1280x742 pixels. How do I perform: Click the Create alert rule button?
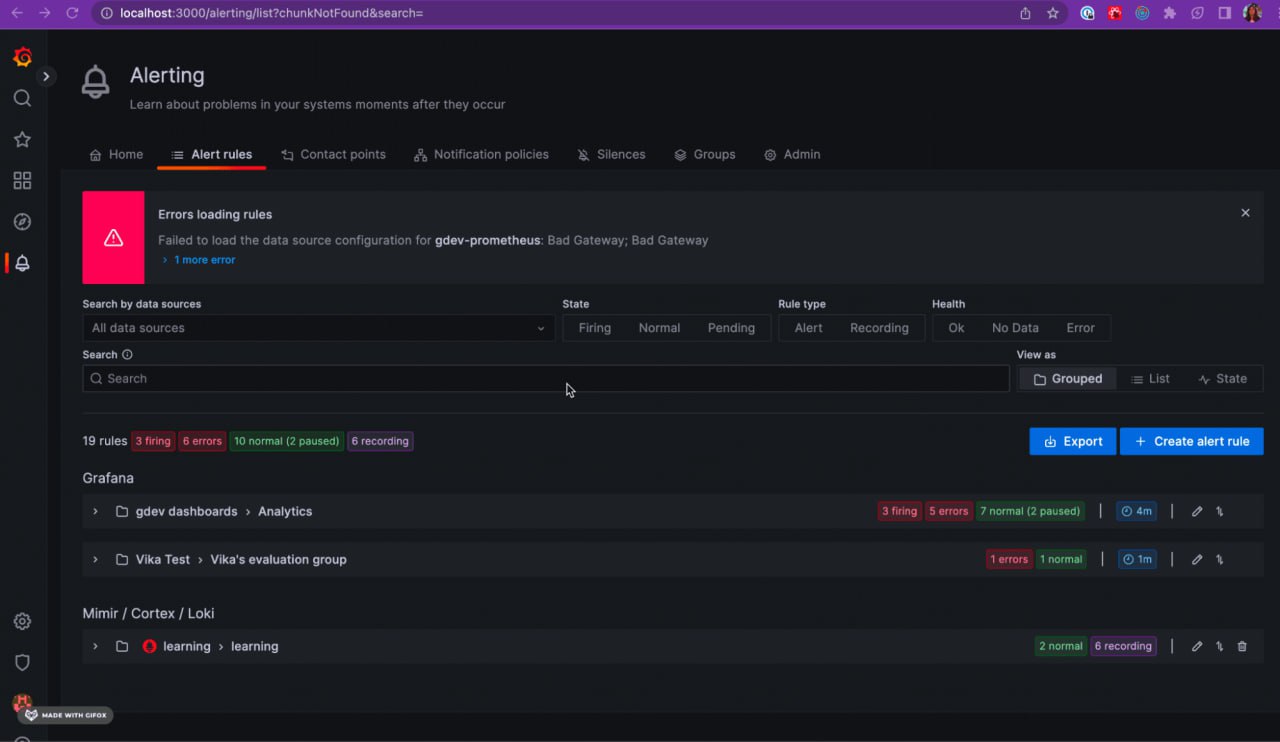pos(1192,441)
